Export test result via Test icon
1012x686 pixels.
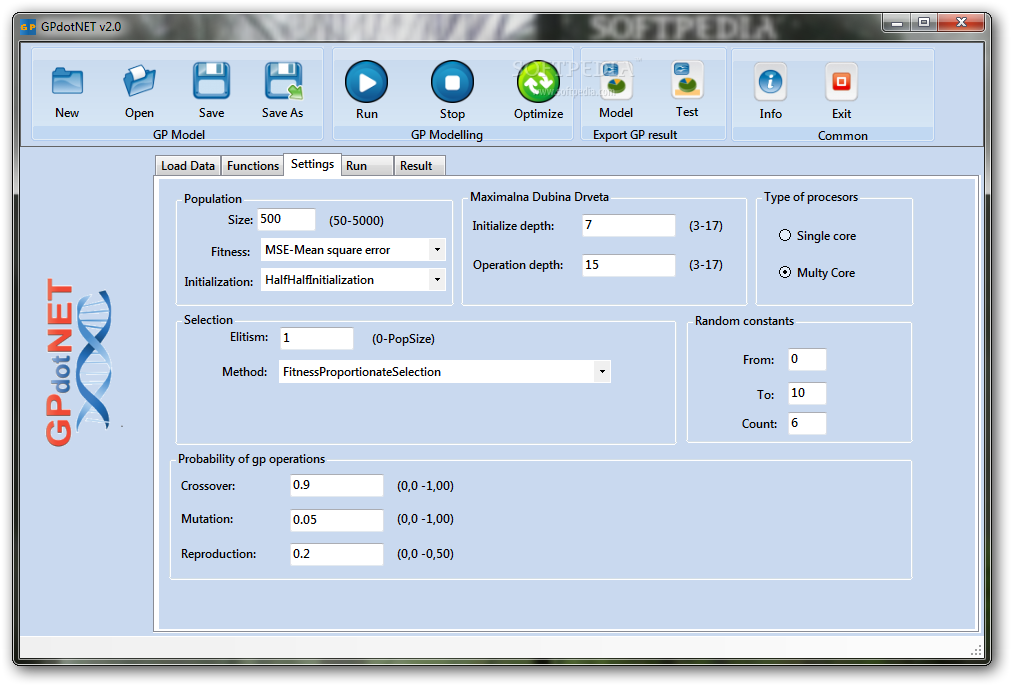[687, 79]
